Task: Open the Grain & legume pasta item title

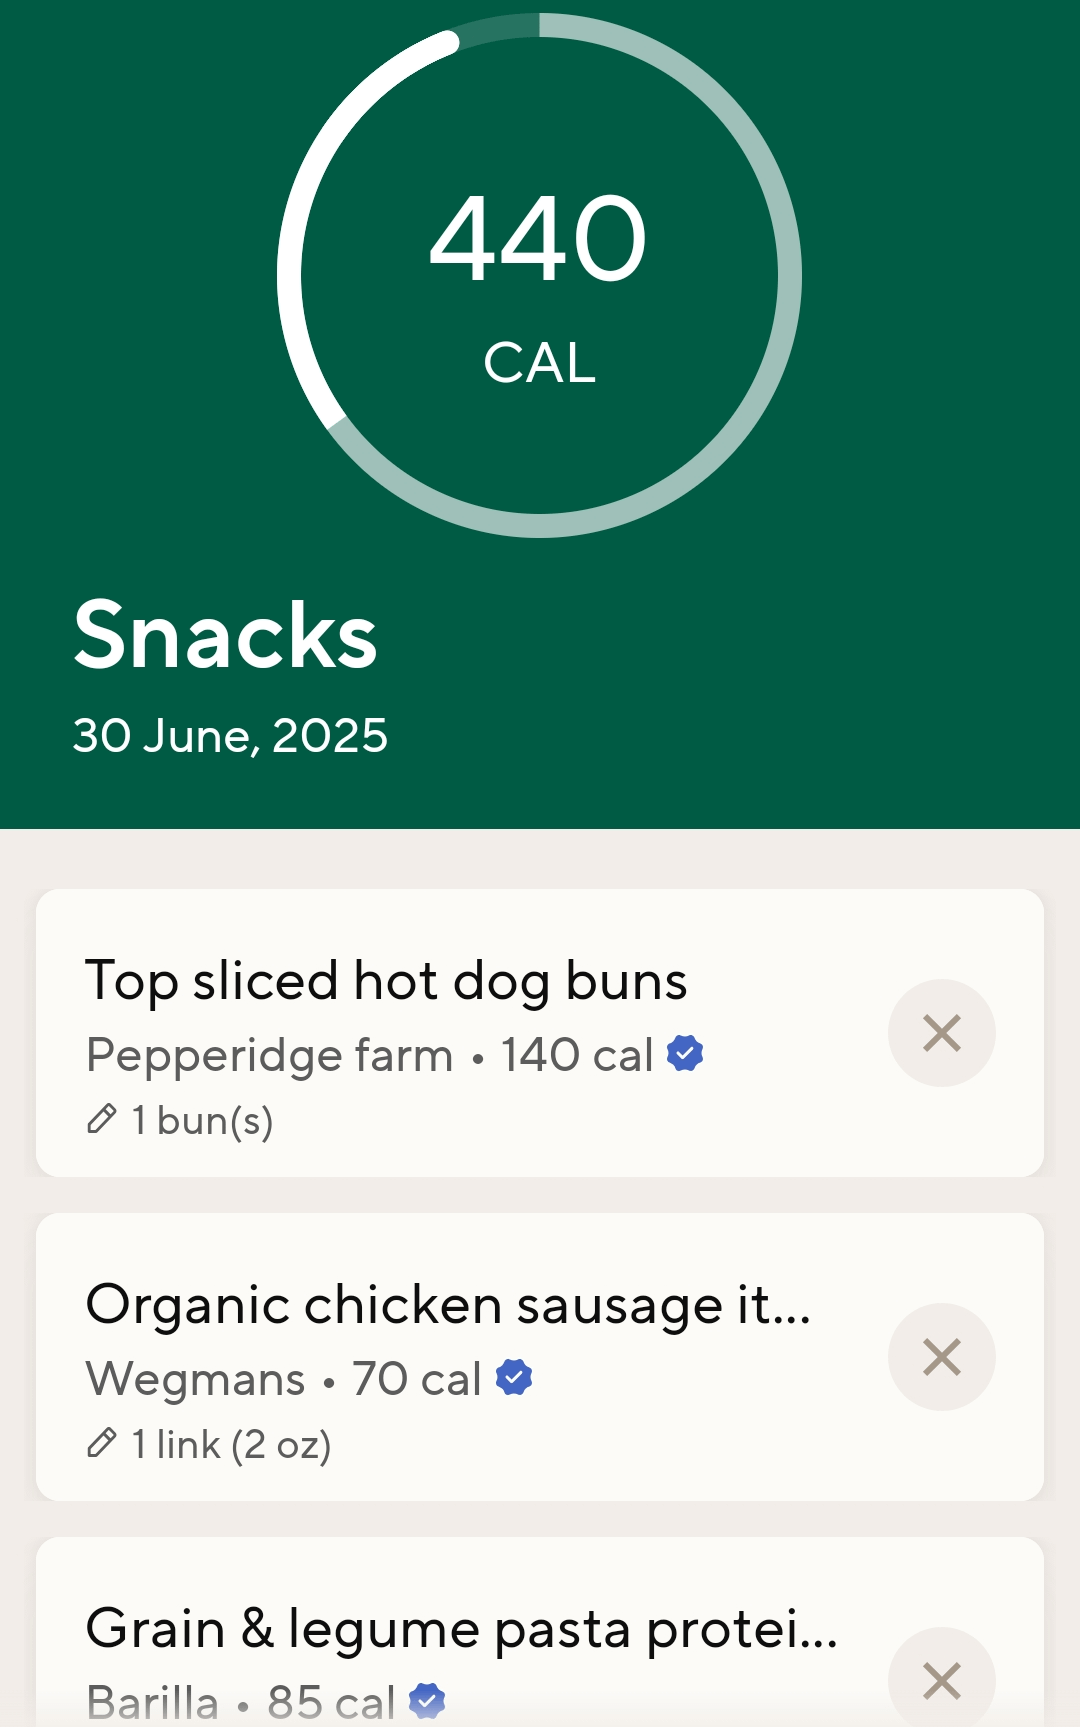Action: (461, 1628)
